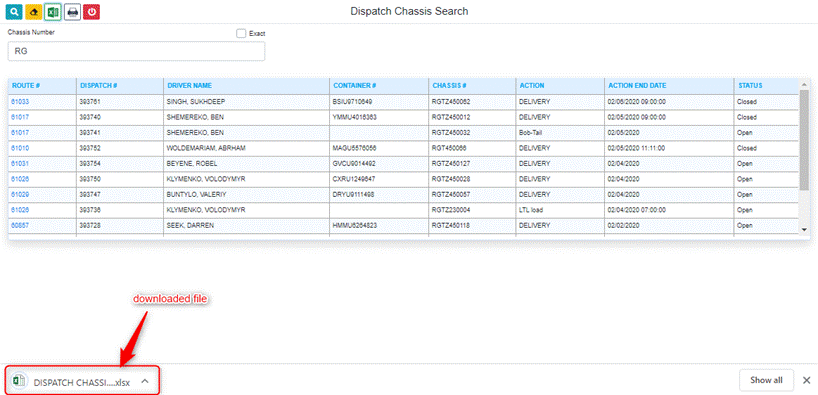Click chassis cell RGT450066

point(472,148)
